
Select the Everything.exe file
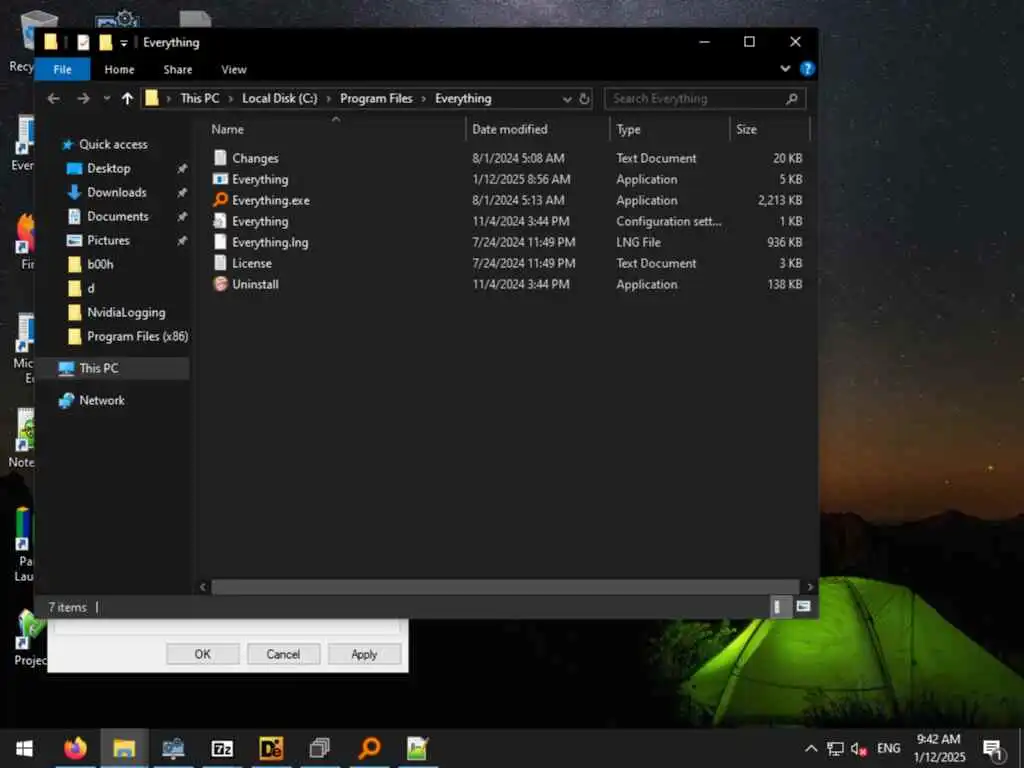coord(270,200)
